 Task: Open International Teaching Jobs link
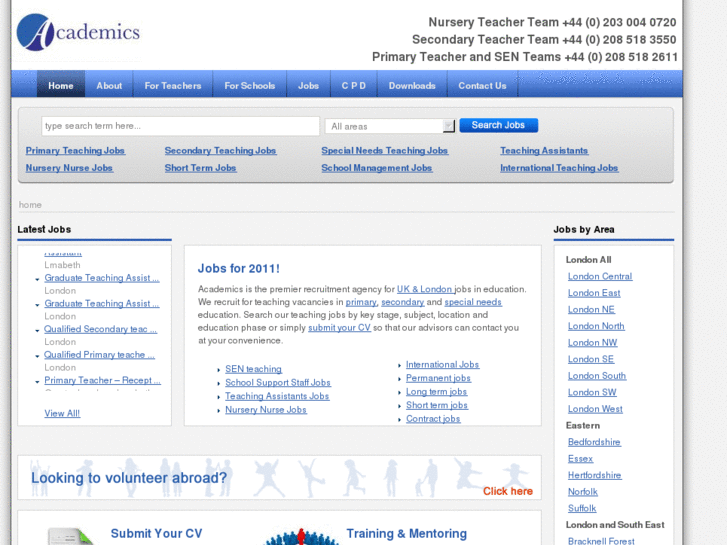click(x=559, y=168)
